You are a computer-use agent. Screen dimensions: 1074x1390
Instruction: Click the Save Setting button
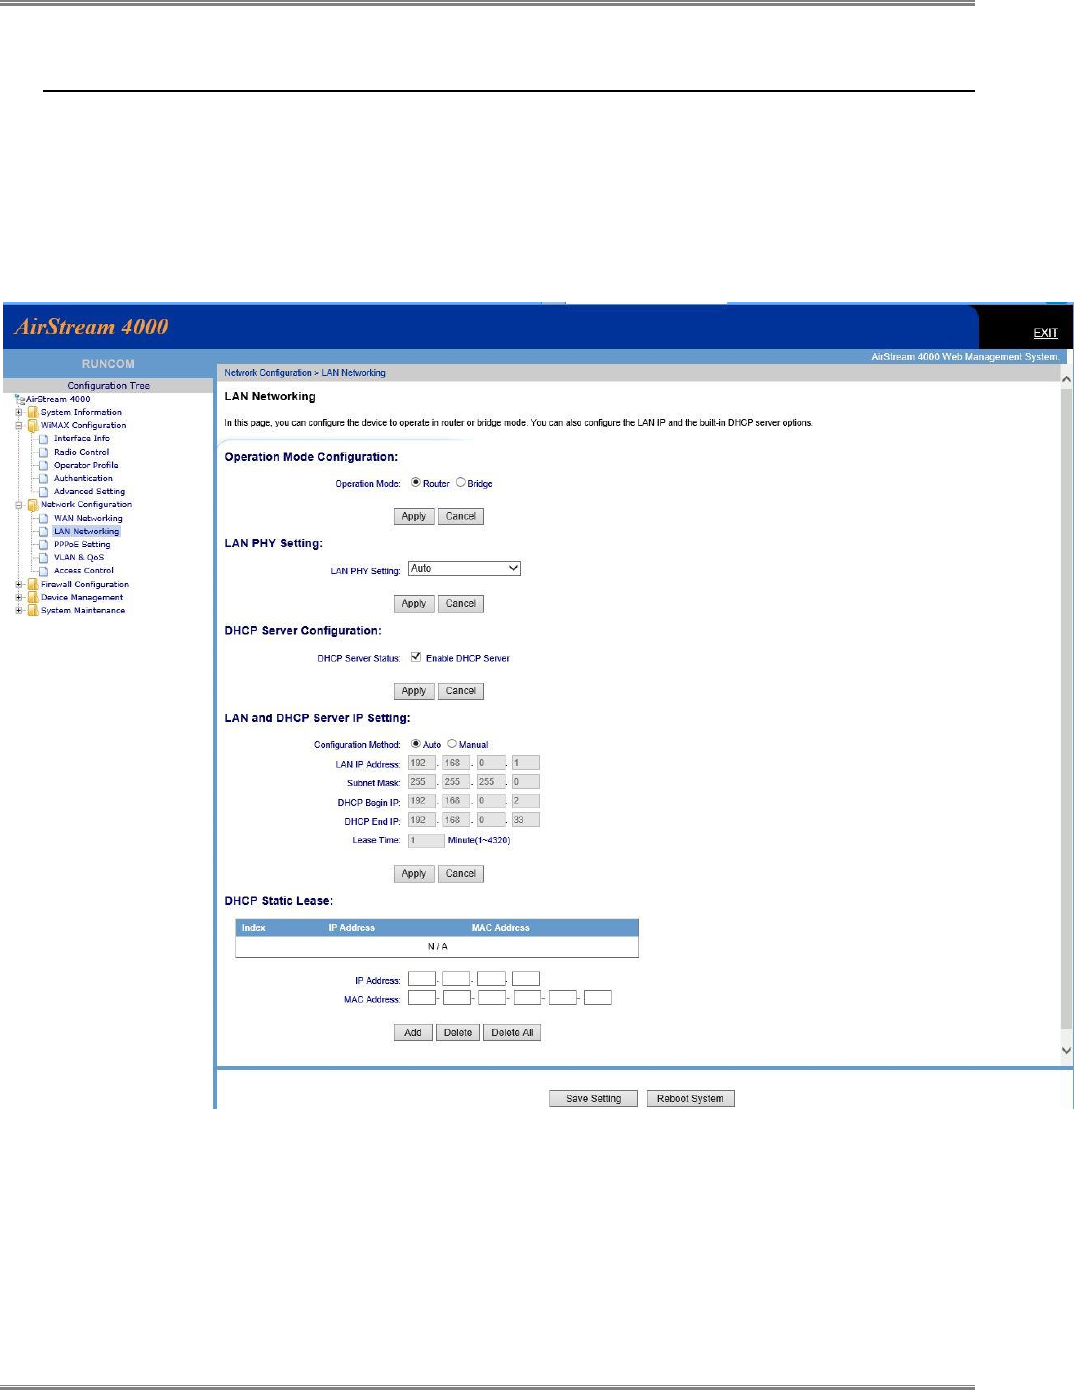593,1098
